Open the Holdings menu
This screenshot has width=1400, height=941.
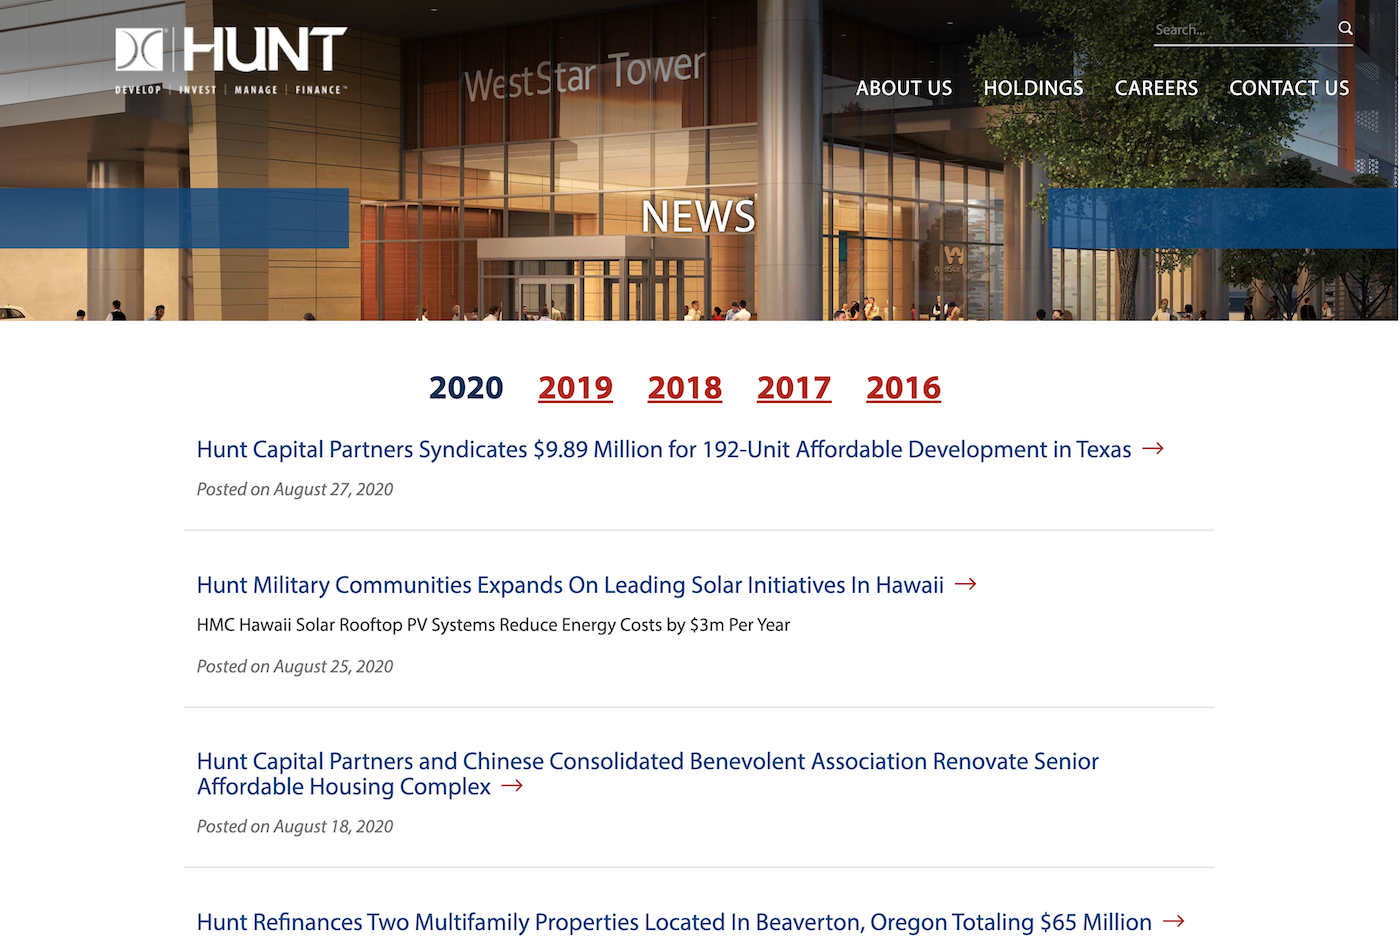pyautogui.click(x=1033, y=88)
